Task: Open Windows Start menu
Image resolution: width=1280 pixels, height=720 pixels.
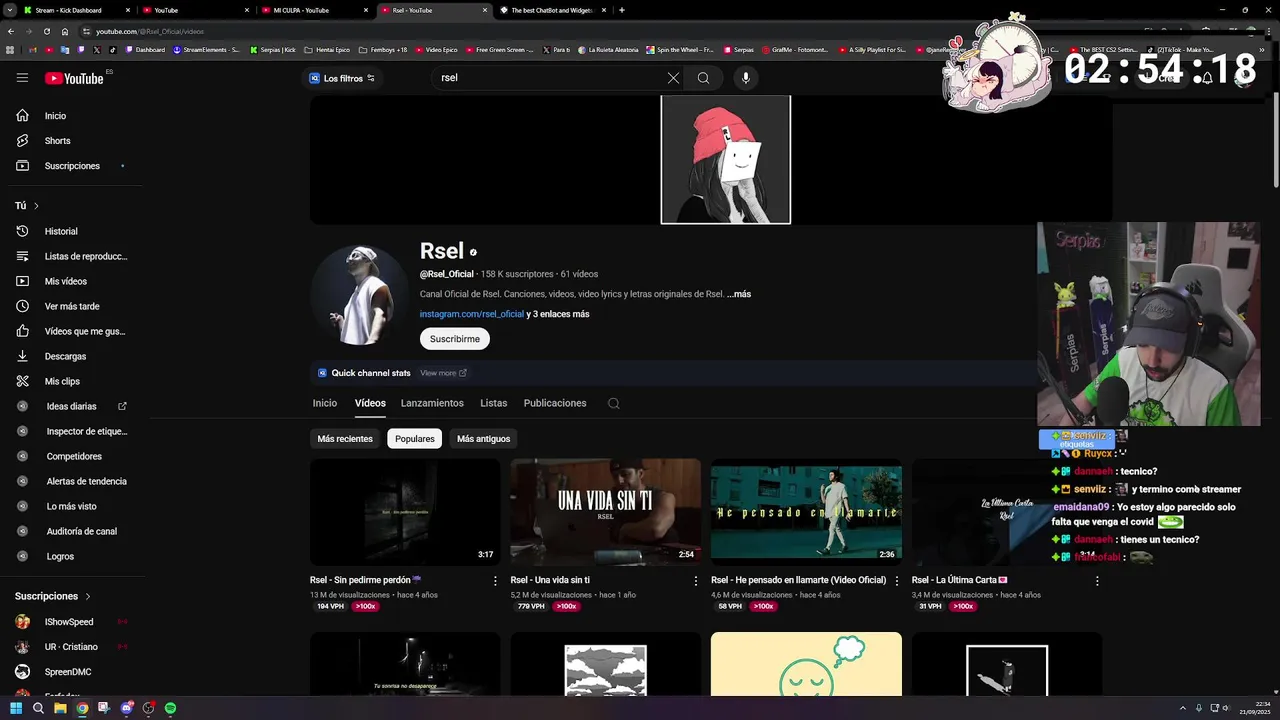Action: coord(16,708)
